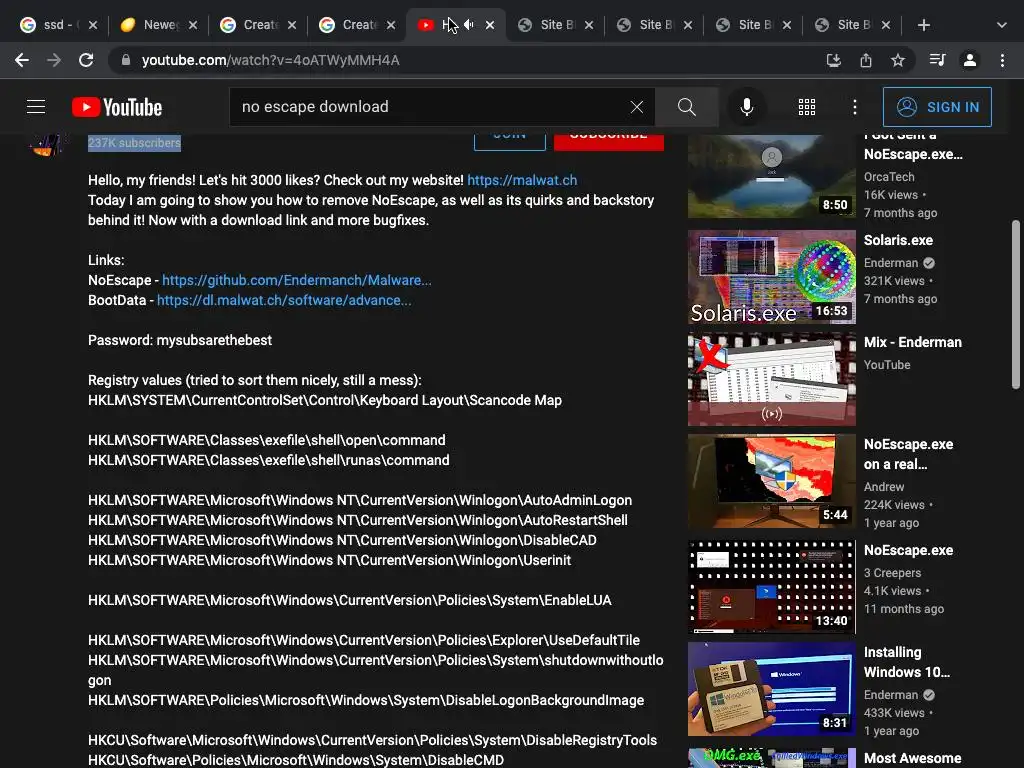Bookmark this page with the star icon
The height and width of the screenshot is (768, 1024).
click(x=898, y=60)
